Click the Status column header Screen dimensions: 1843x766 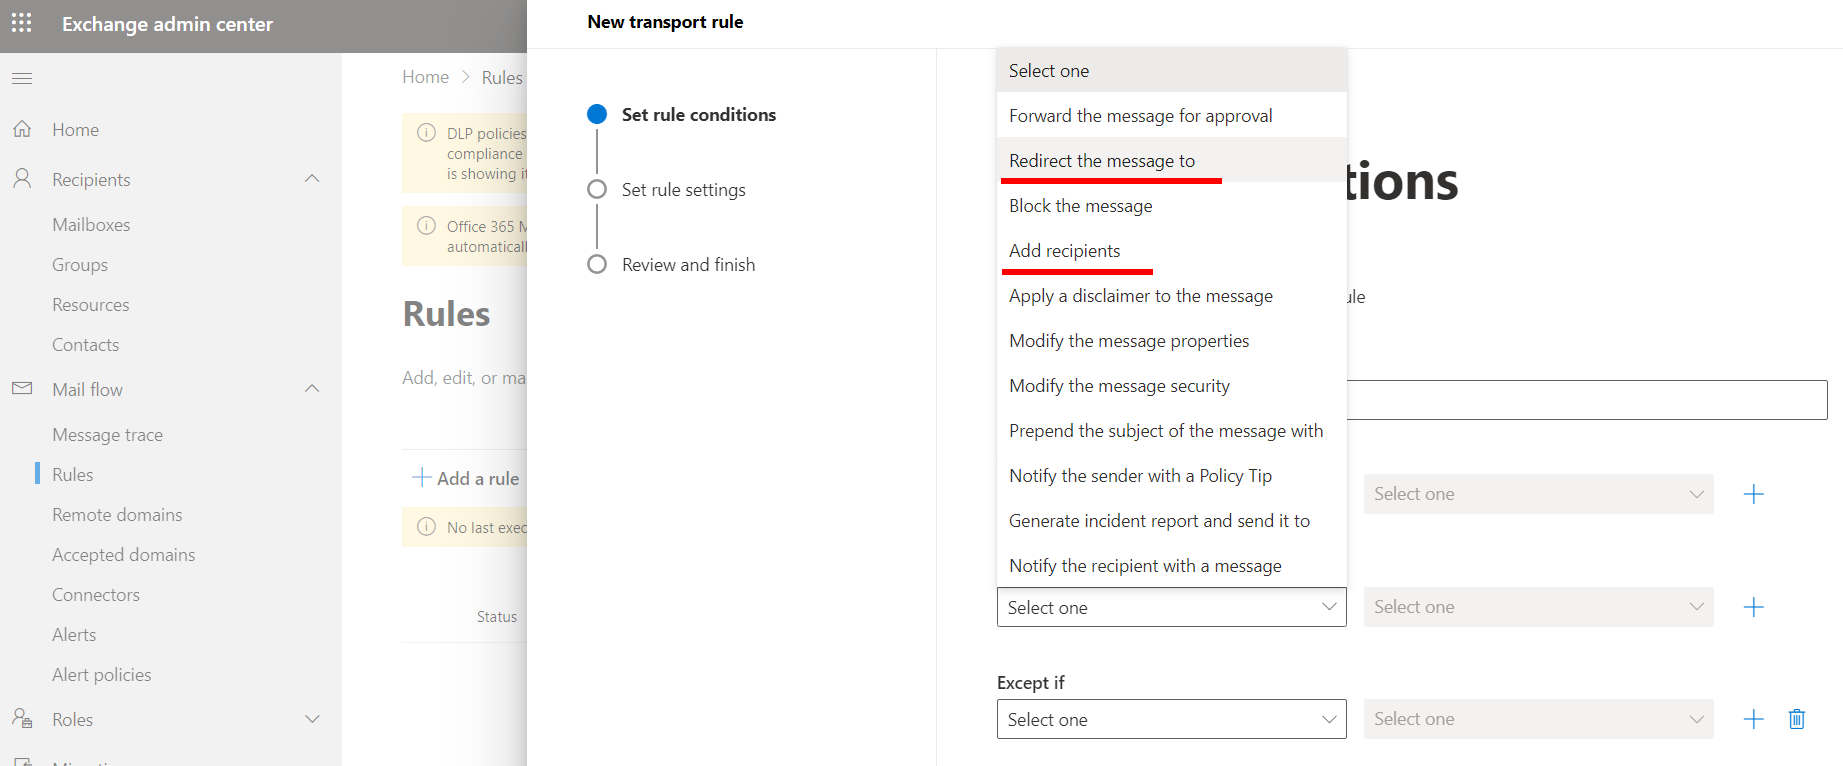pos(497,616)
